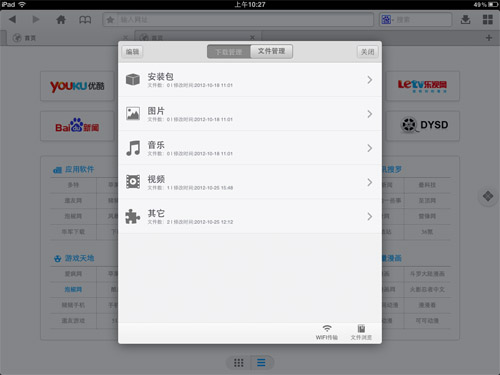Switch to grid view toggle at bottom
The image size is (500, 375).
(238, 363)
